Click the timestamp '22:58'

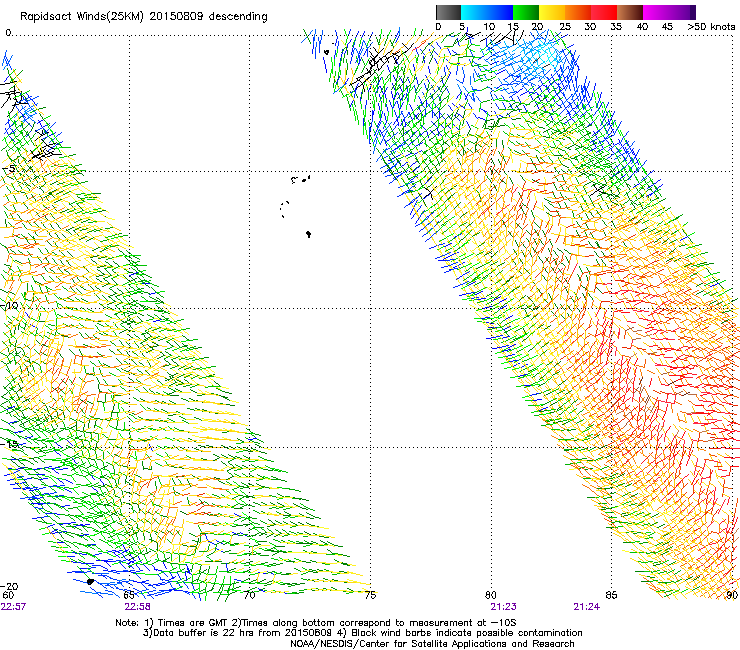click(137, 607)
